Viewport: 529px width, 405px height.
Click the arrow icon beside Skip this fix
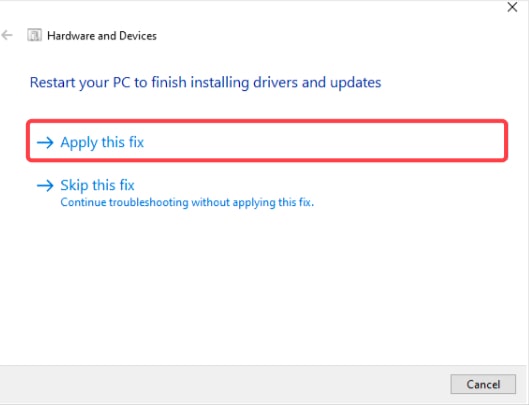[45, 185]
